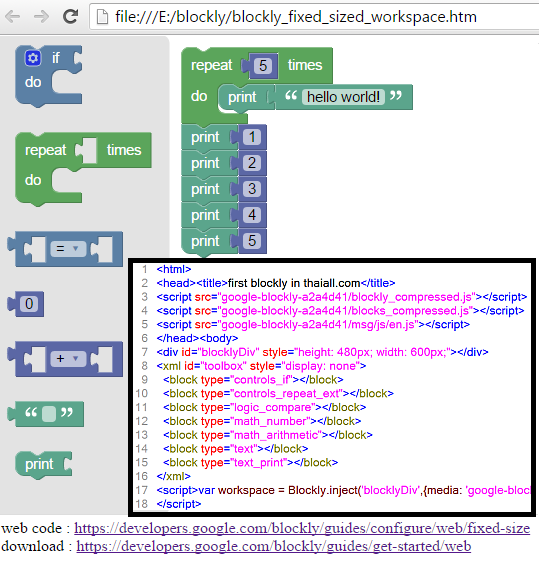Click the browser back arrow
539x566 pixels.
point(13,17)
